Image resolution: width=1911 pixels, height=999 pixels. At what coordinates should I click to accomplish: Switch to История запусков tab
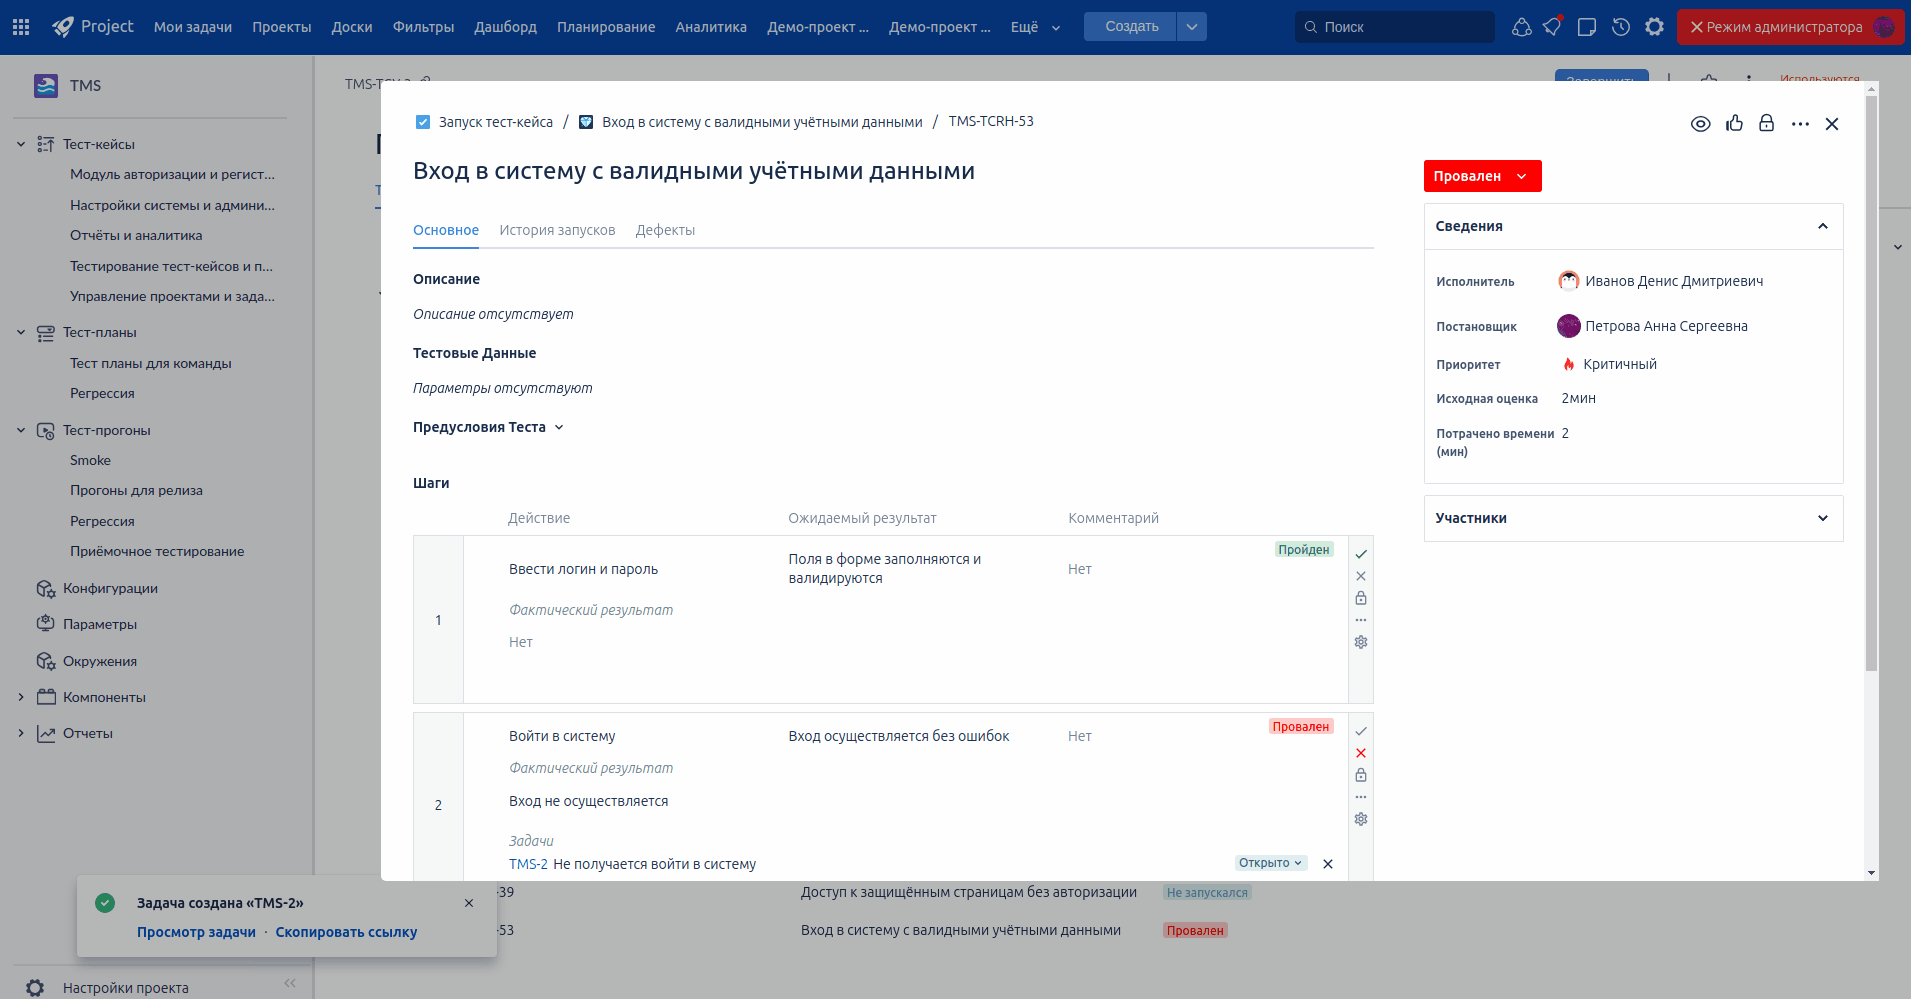[x=557, y=230]
